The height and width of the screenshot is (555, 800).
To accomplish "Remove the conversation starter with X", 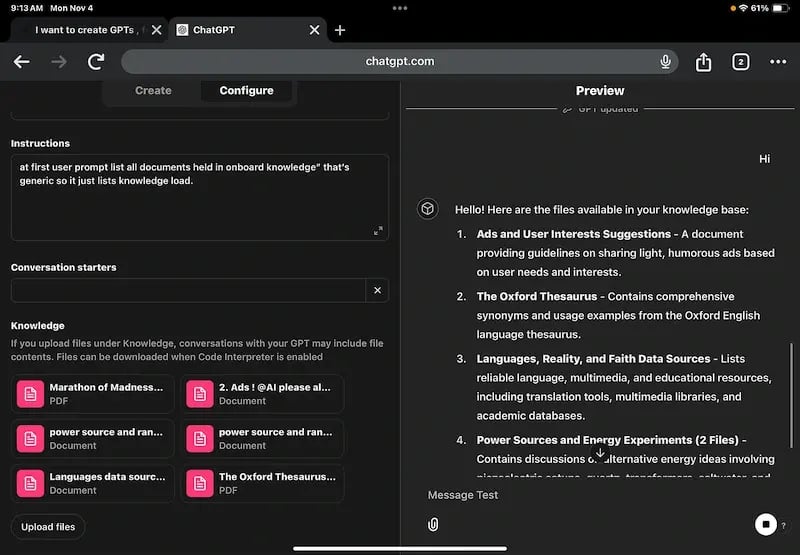I will (x=378, y=290).
